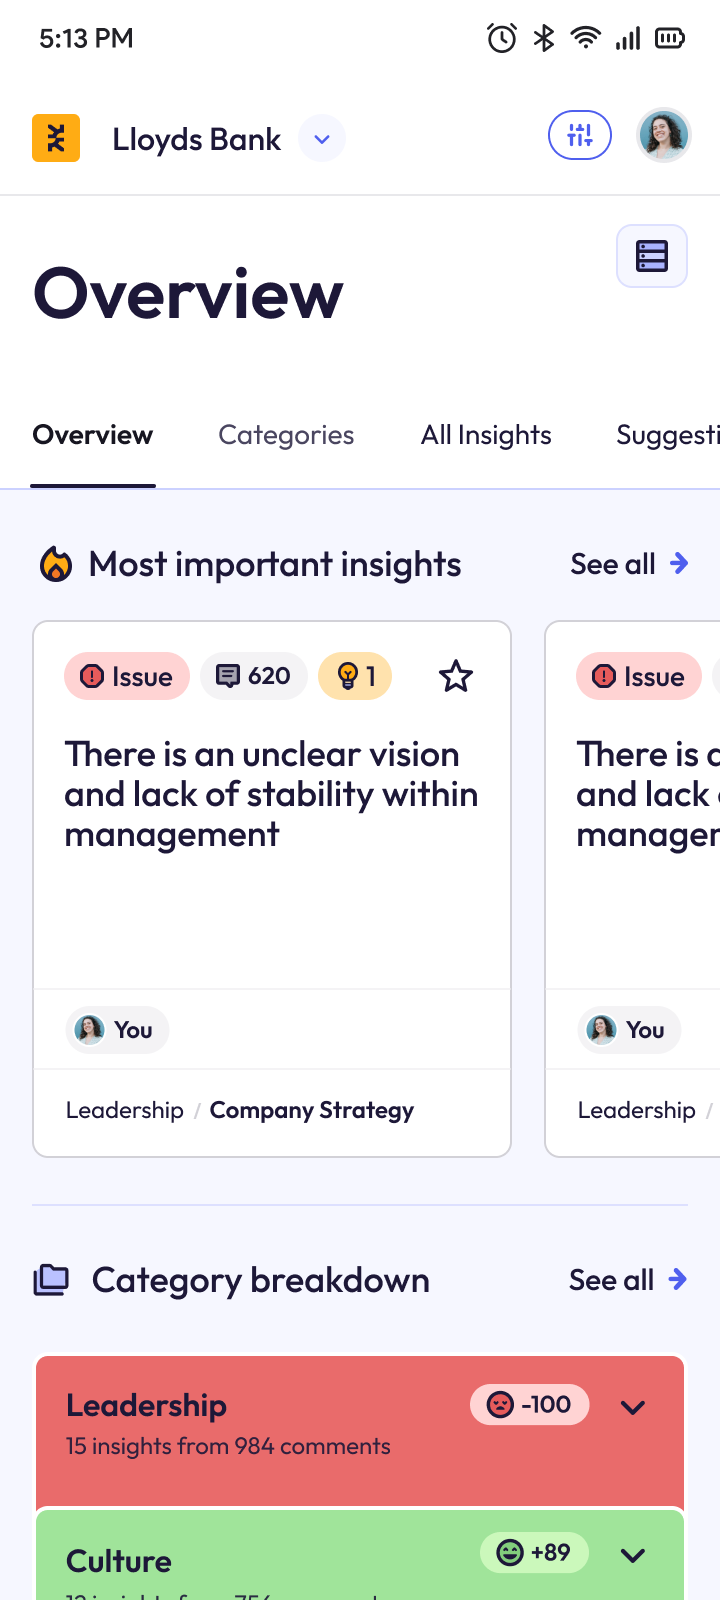The height and width of the screenshot is (1600, 720).
Task: Tap the lightbulb suggestions badge
Action: pos(355,676)
